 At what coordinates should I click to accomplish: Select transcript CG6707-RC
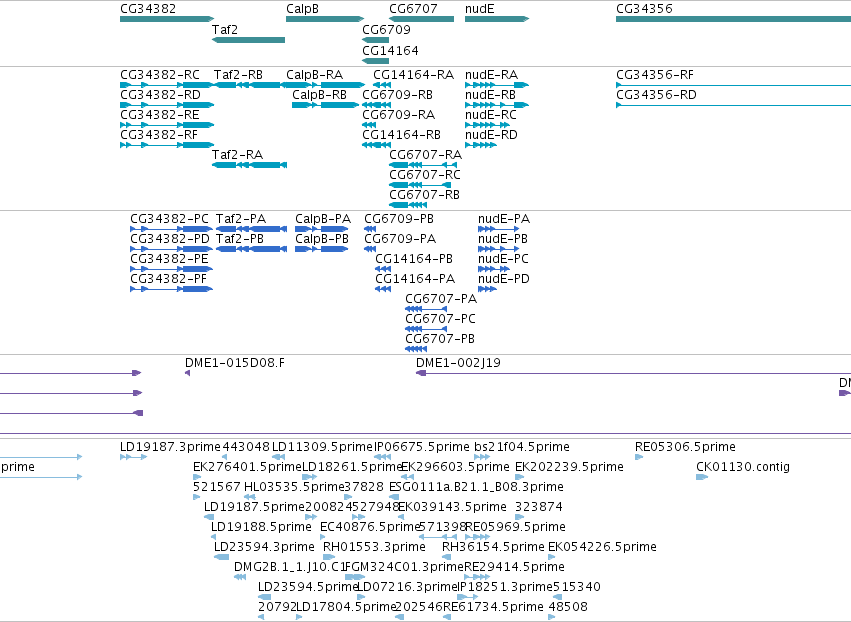point(420,185)
